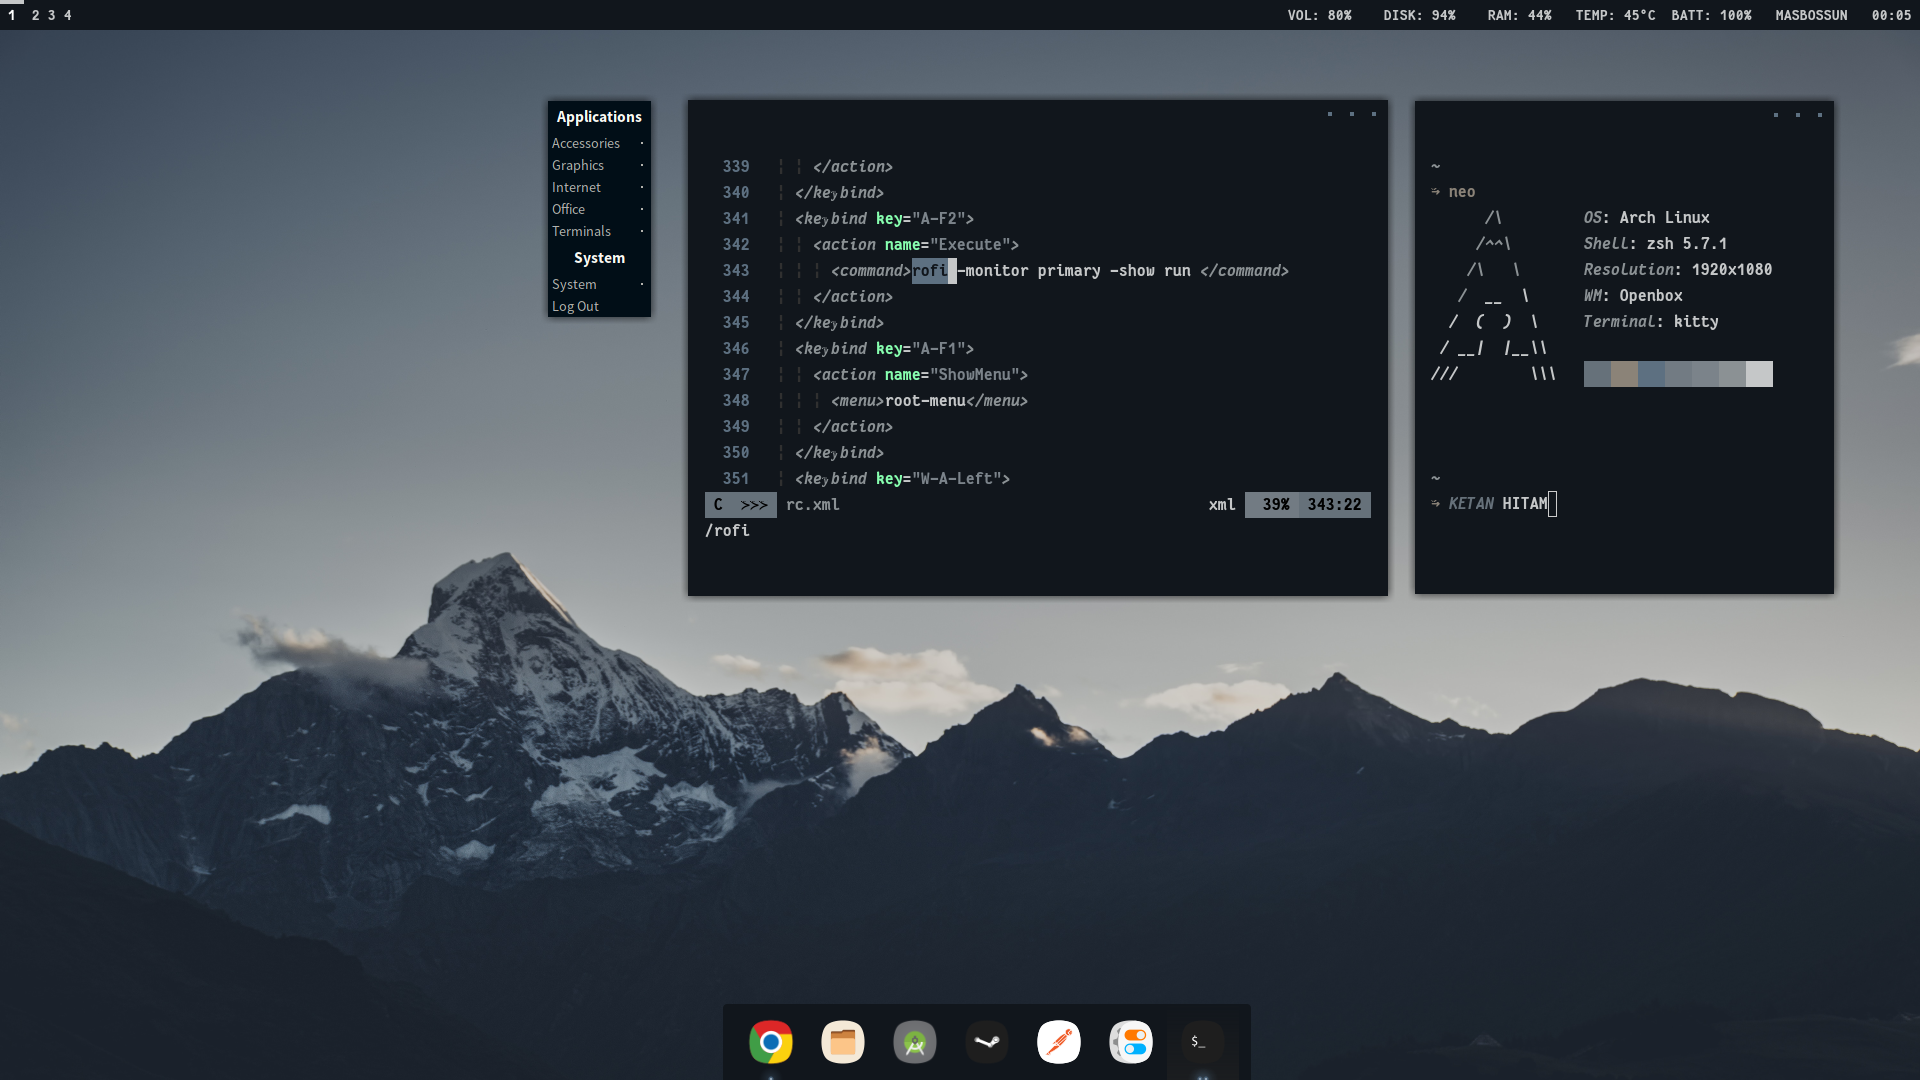Screen dimensions: 1920x1080
Task: Switch to workspace 2 in top bar
Action: pyautogui.click(x=35, y=15)
